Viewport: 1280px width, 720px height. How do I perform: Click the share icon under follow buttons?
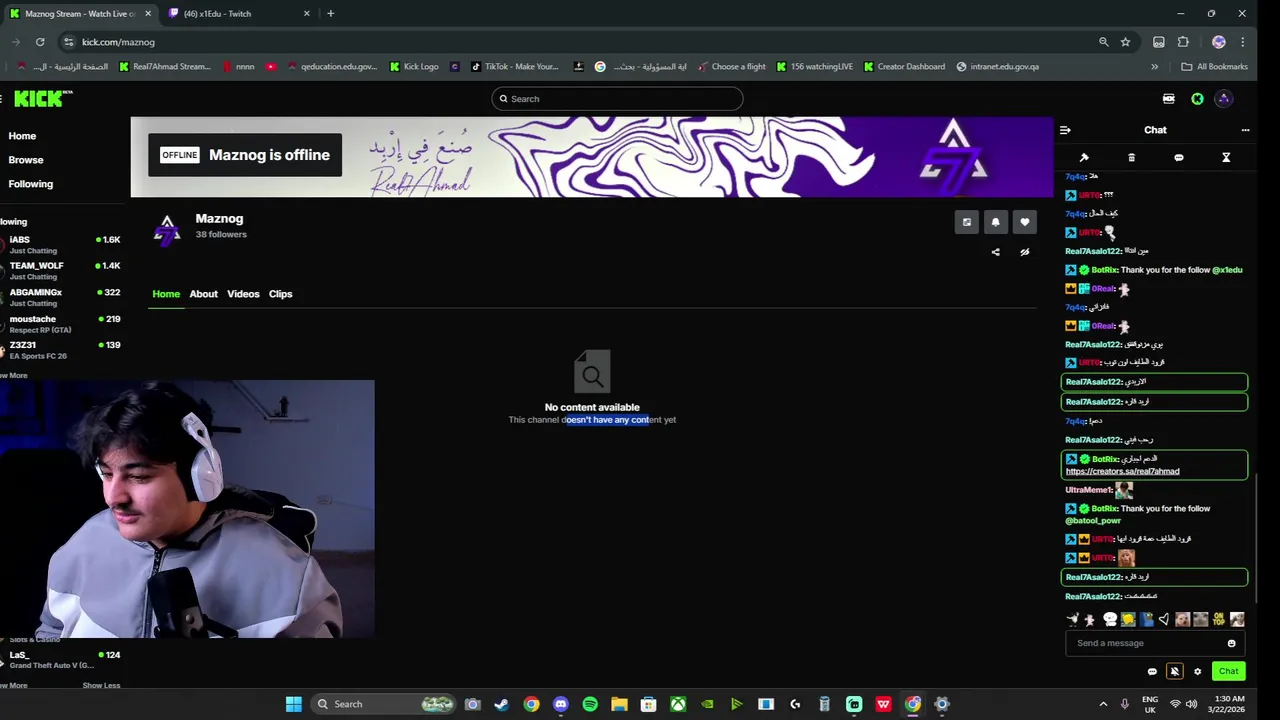[995, 252]
